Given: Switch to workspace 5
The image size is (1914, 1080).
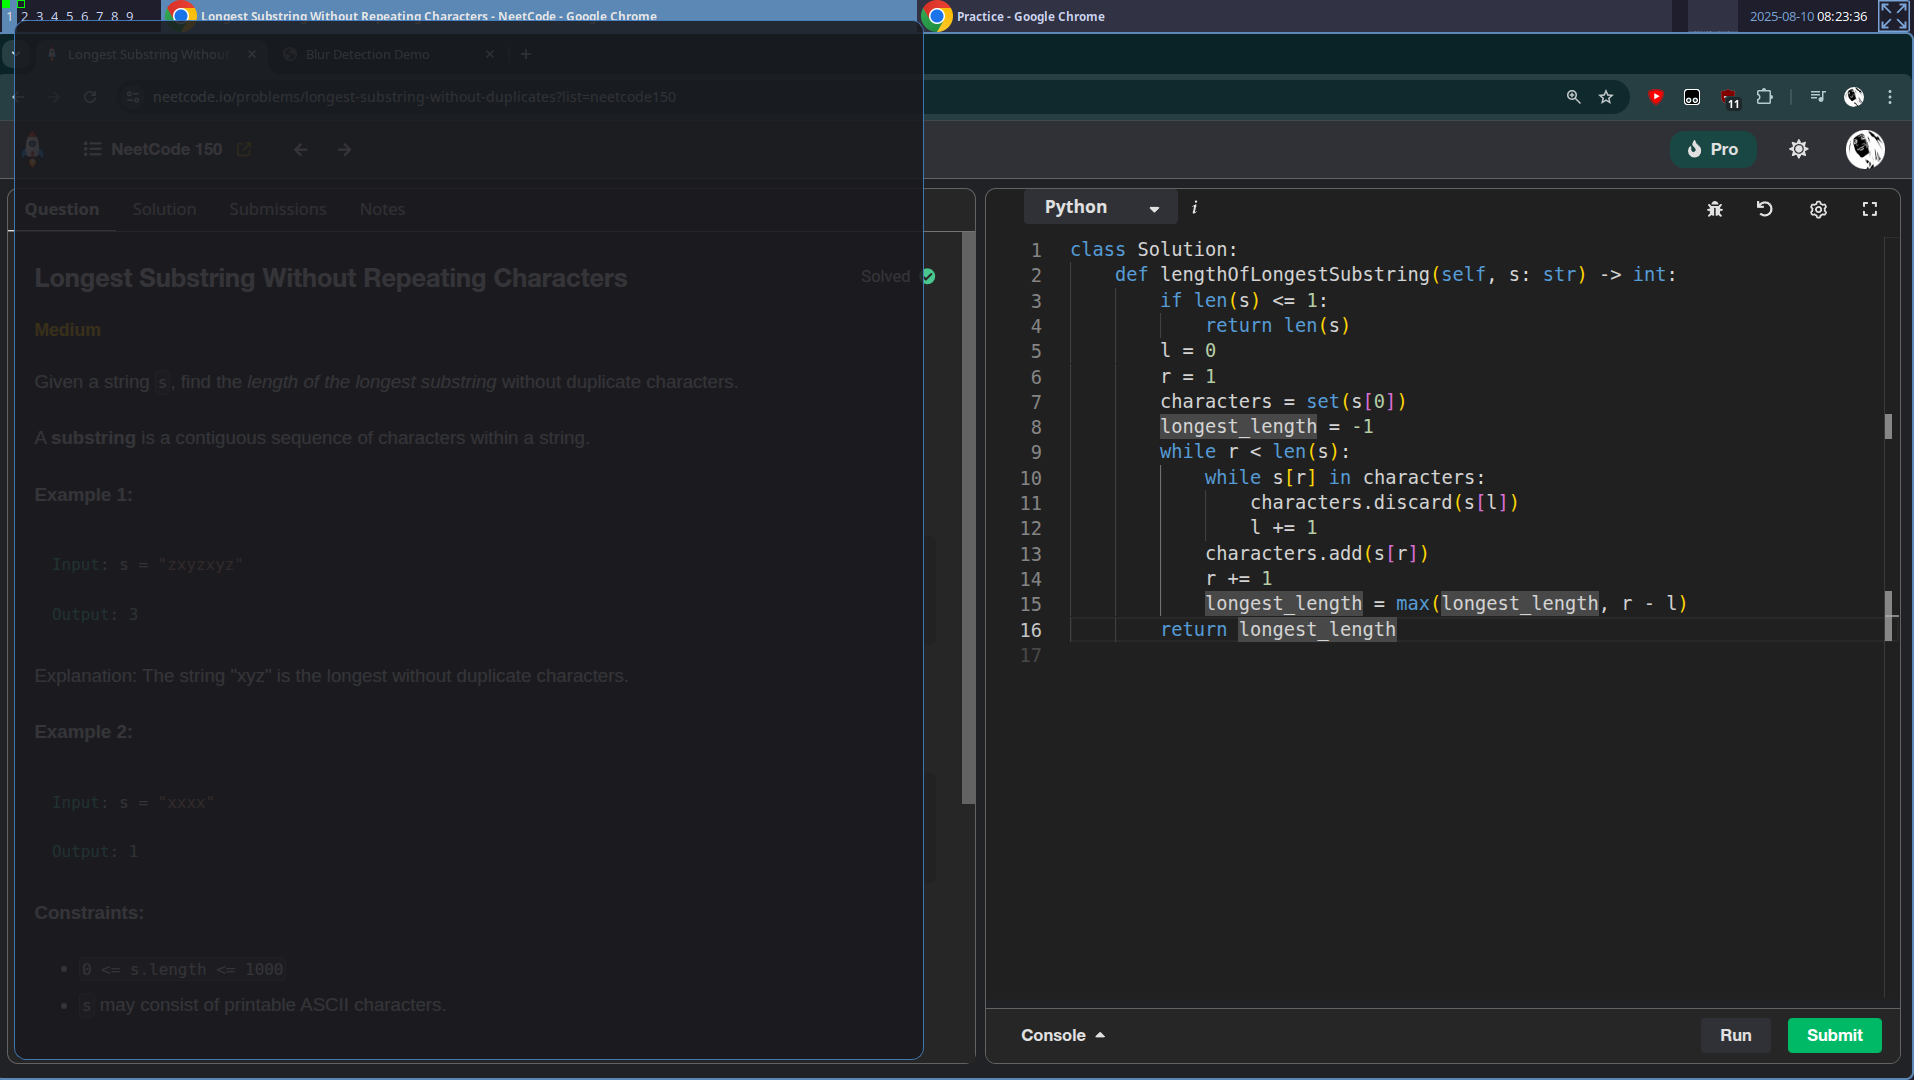Looking at the screenshot, I should tap(69, 16).
